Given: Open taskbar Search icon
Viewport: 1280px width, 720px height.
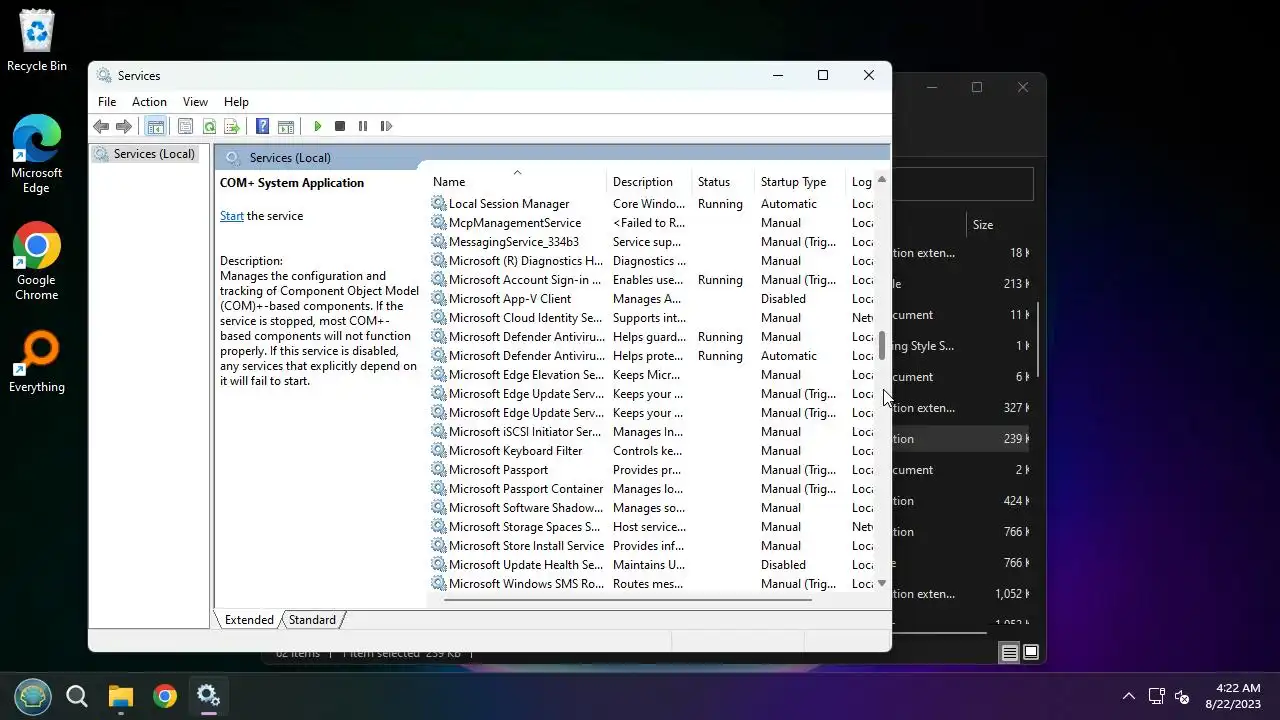Looking at the screenshot, I should (x=77, y=696).
